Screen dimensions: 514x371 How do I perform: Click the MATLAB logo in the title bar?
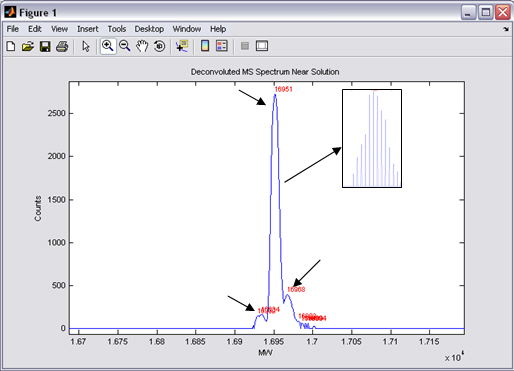[10, 12]
